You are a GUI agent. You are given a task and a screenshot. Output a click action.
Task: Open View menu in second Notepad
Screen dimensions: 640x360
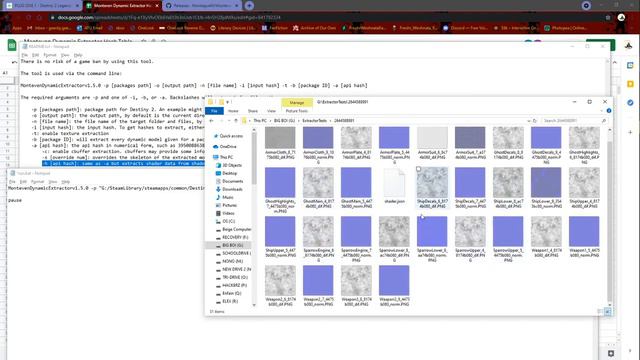53,182
